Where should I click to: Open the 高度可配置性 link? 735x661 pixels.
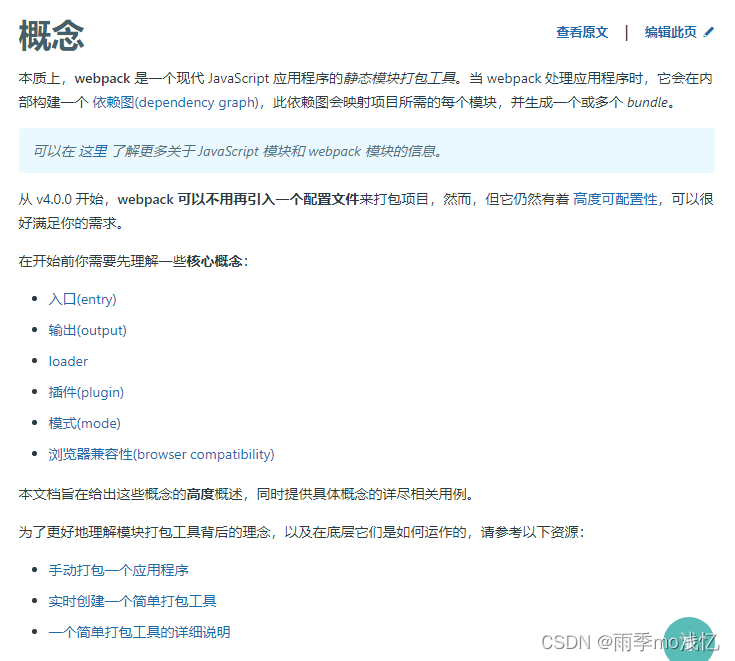click(x=615, y=199)
